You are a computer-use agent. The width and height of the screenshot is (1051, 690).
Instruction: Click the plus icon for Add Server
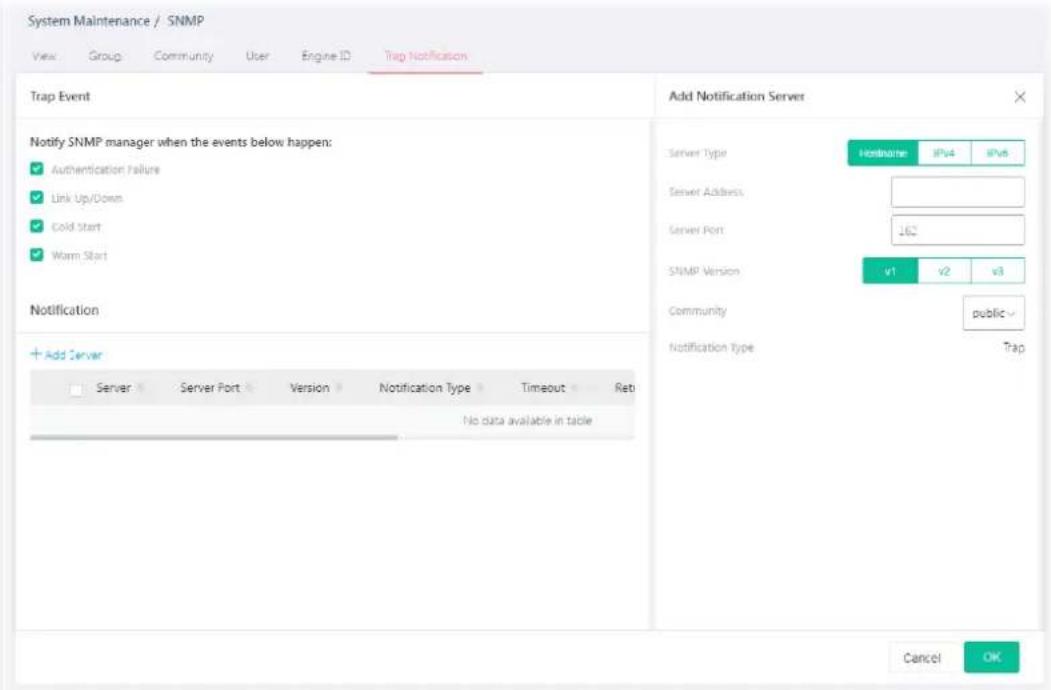[x=36, y=354]
